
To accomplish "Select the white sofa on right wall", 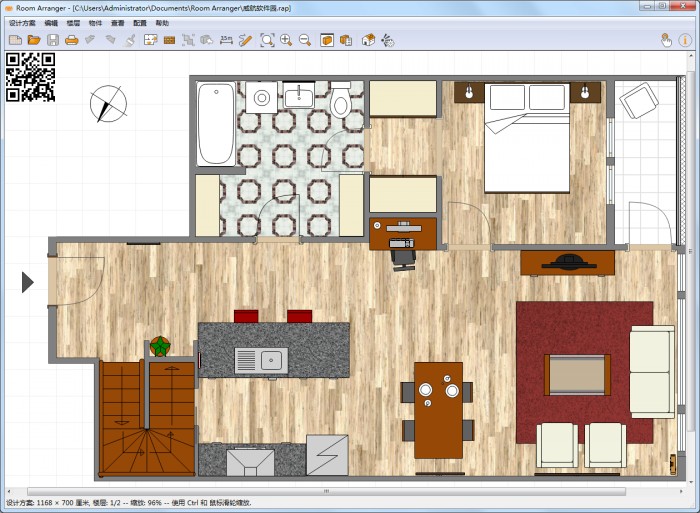I will tap(652, 372).
